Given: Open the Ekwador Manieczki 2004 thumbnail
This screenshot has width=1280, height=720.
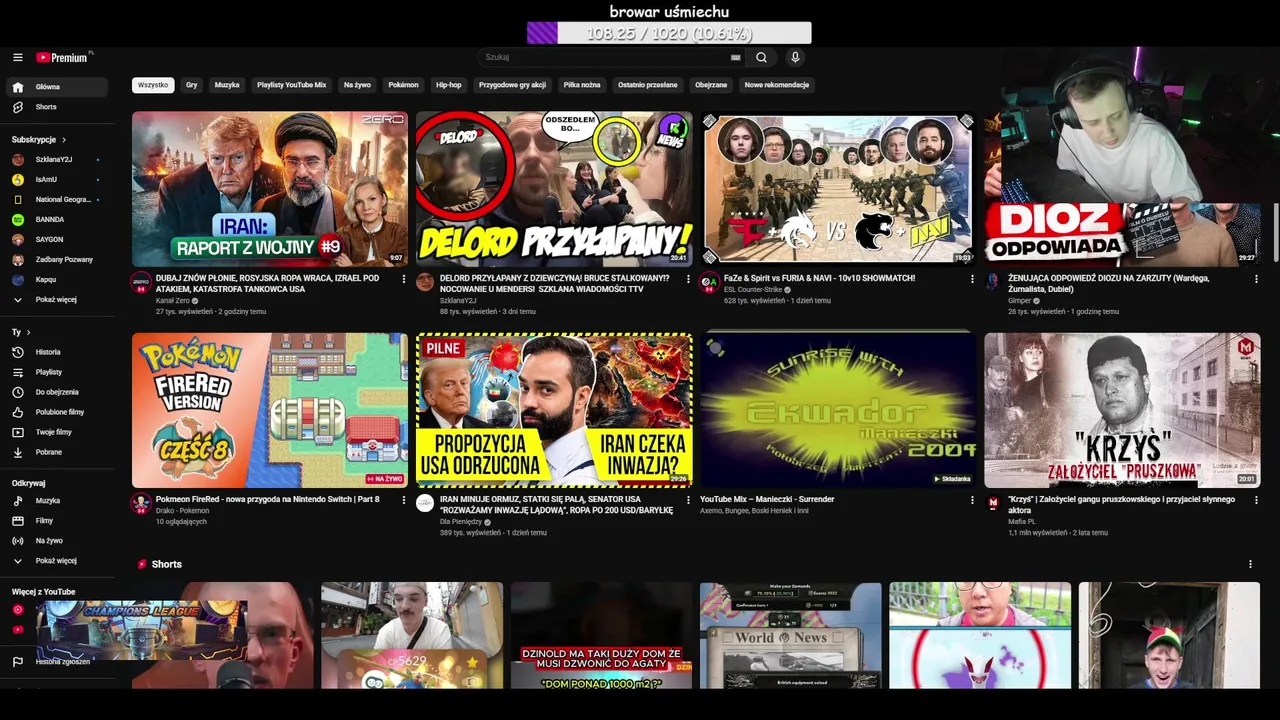Looking at the screenshot, I should click(x=838, y=410).
